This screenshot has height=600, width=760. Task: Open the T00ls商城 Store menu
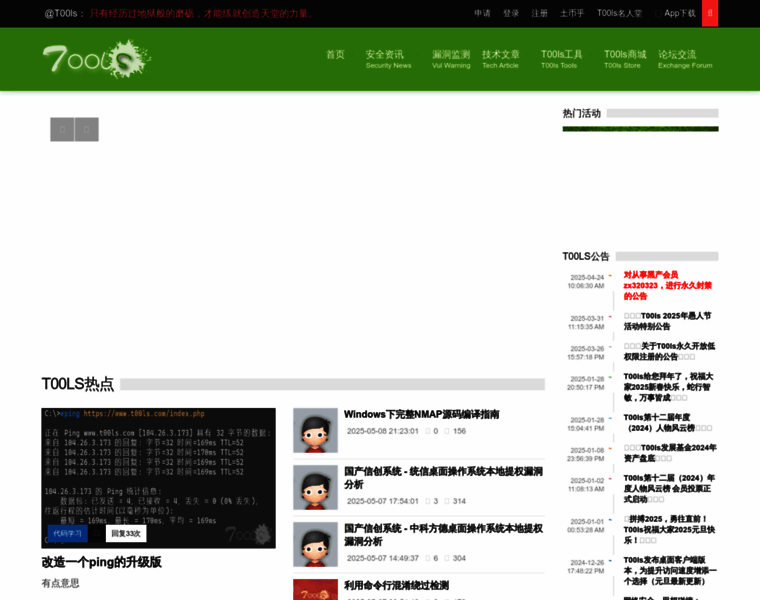pyautogui.click(x=625, y=59)
